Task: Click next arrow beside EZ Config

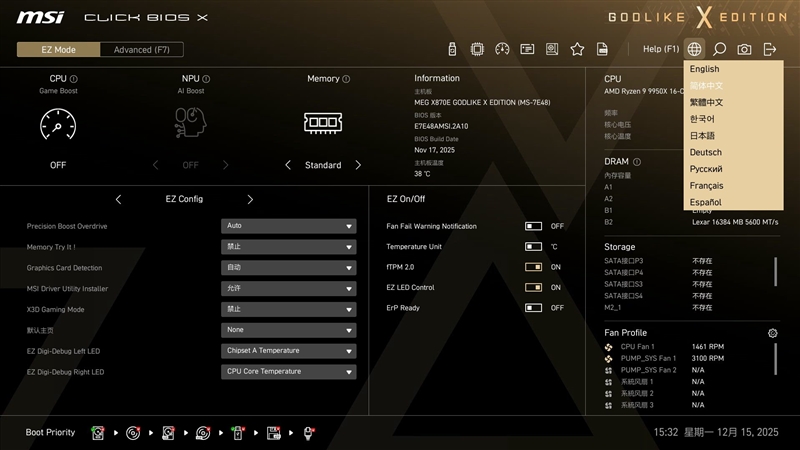Action: tap(250, 199)
